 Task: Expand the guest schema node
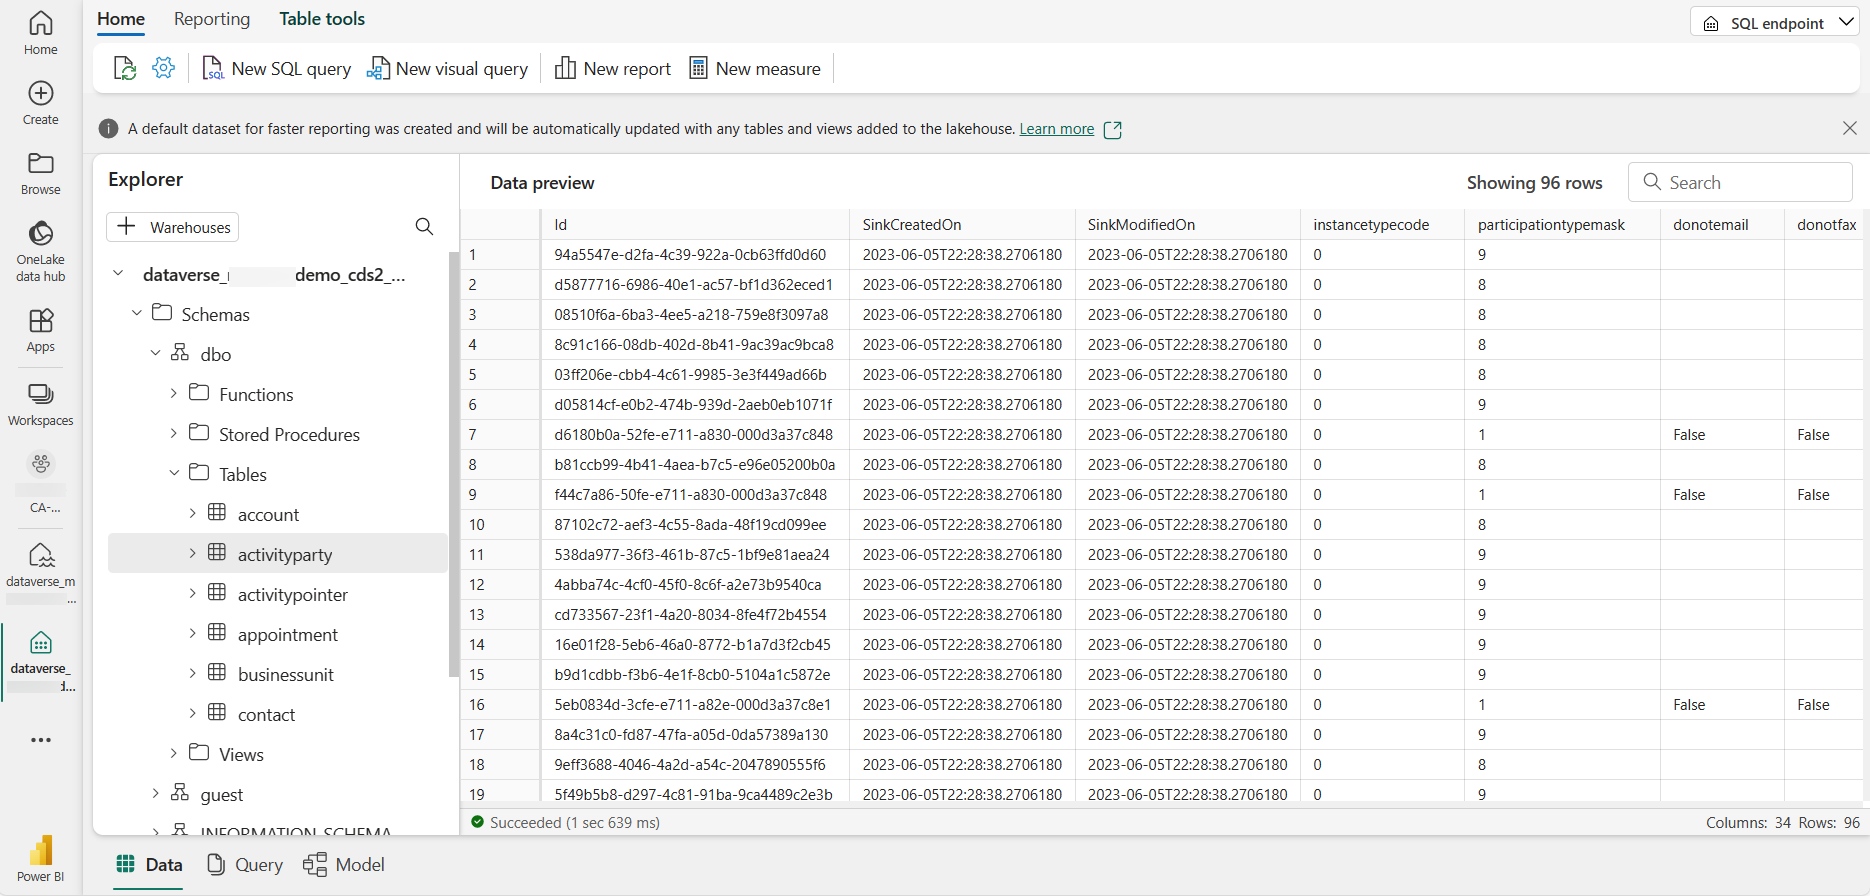click(155, 793)
